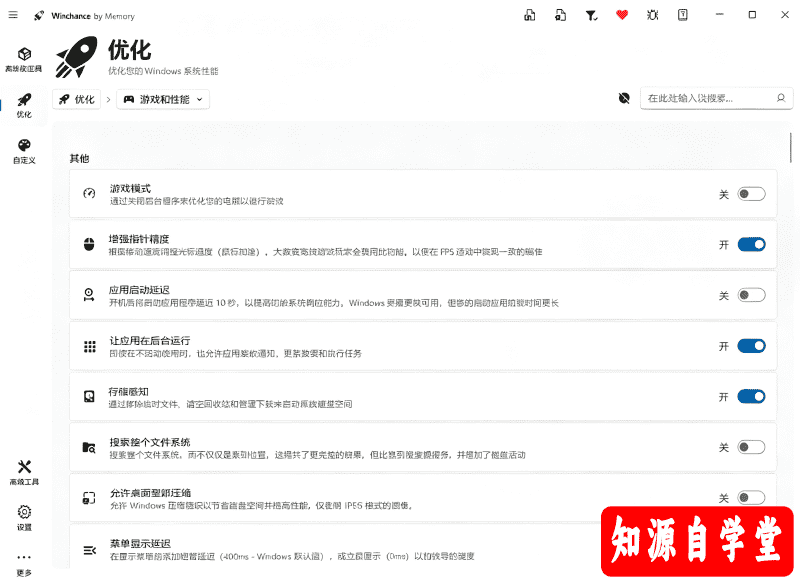The height and width of the screenshot is (587, 800).
Task: Click the 游戏模式 setting title
Action: (131, 188)
